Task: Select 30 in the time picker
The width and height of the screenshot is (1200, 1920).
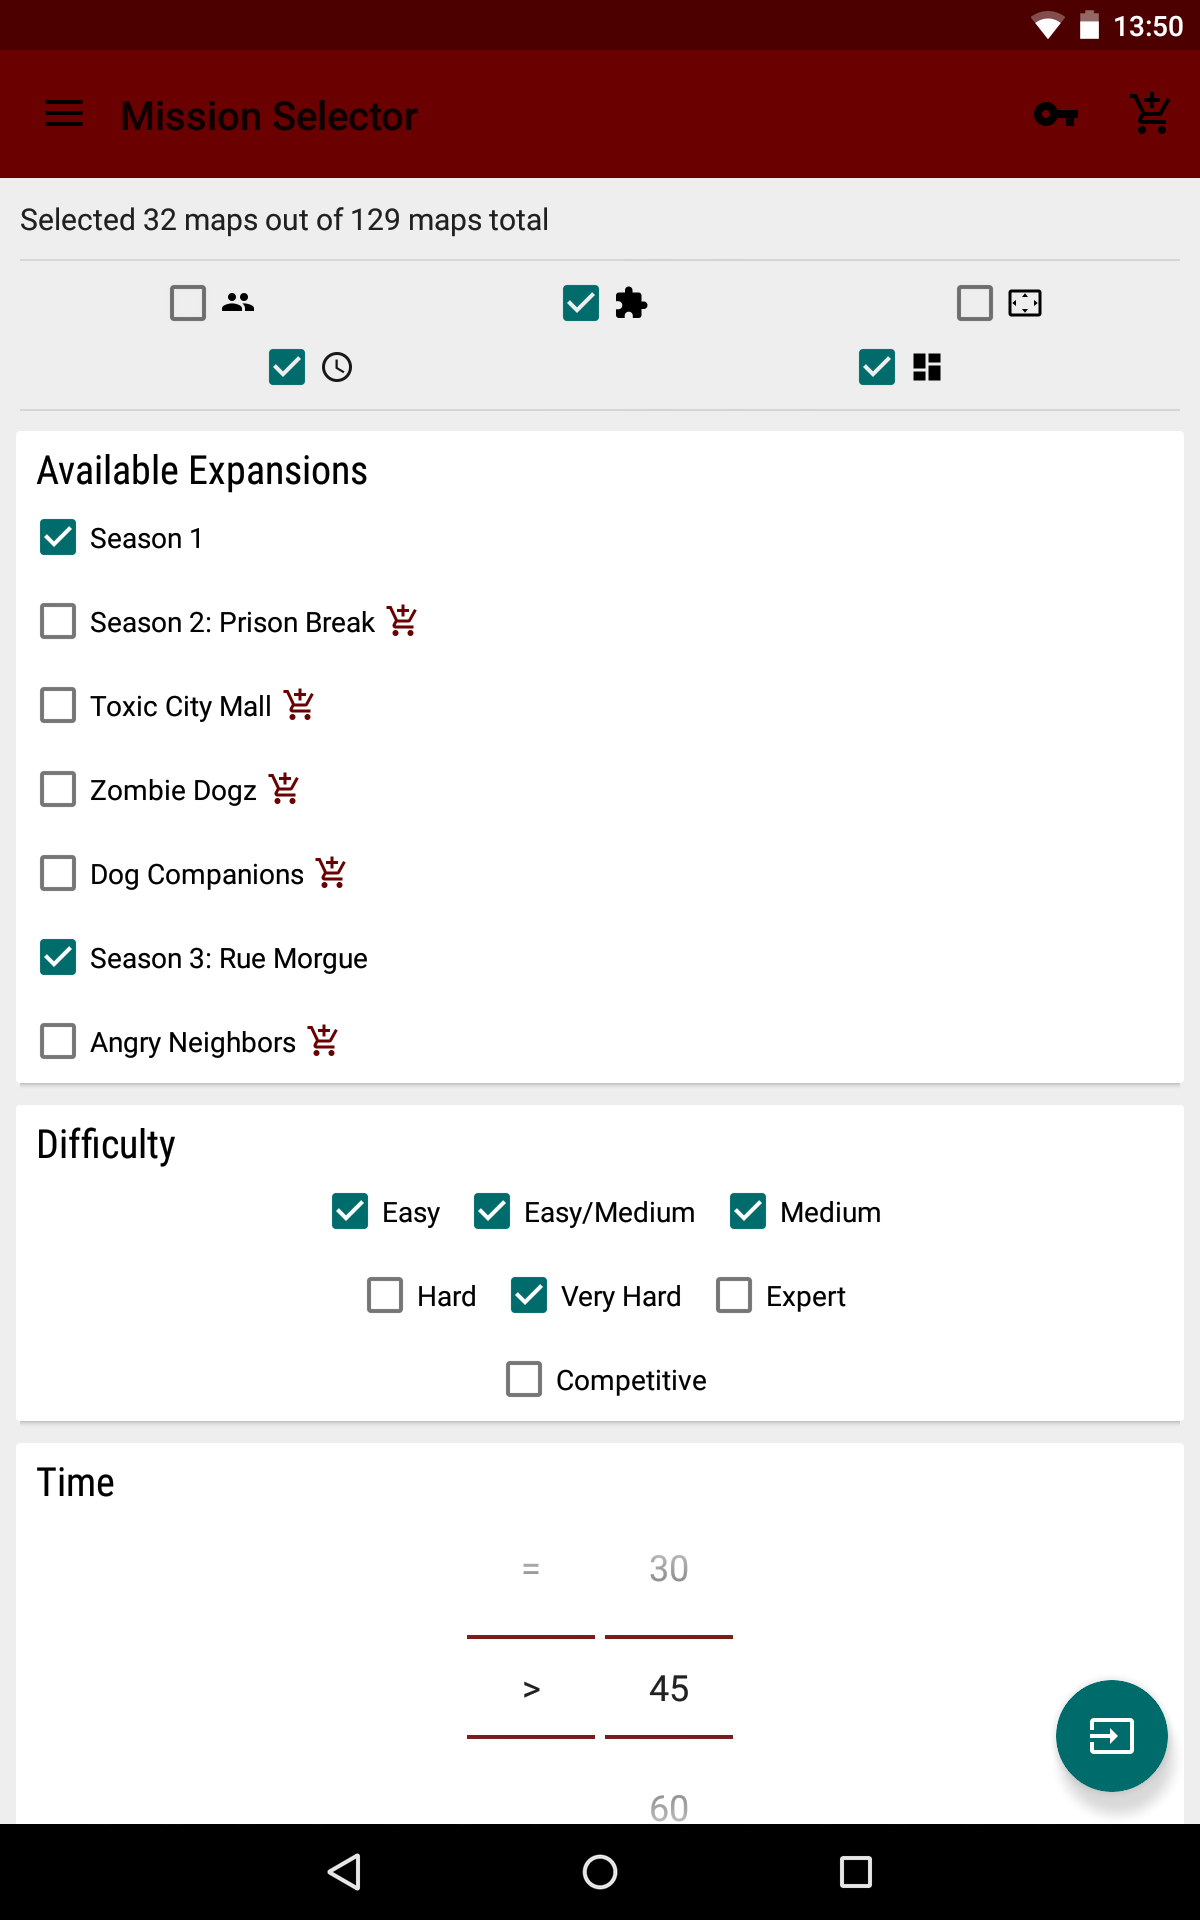Action: click(668, 1568)
